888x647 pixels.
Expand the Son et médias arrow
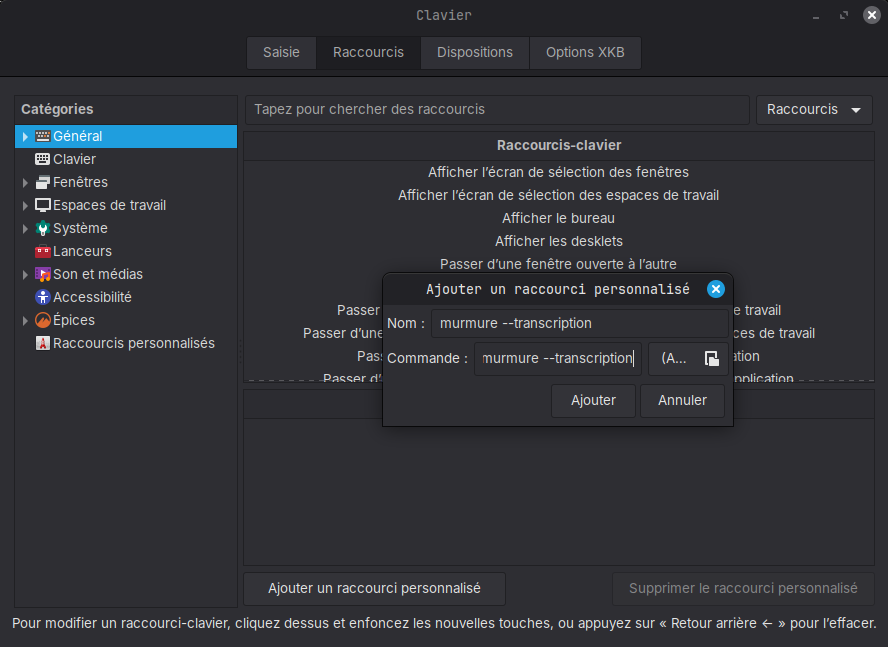click(25, 275)
